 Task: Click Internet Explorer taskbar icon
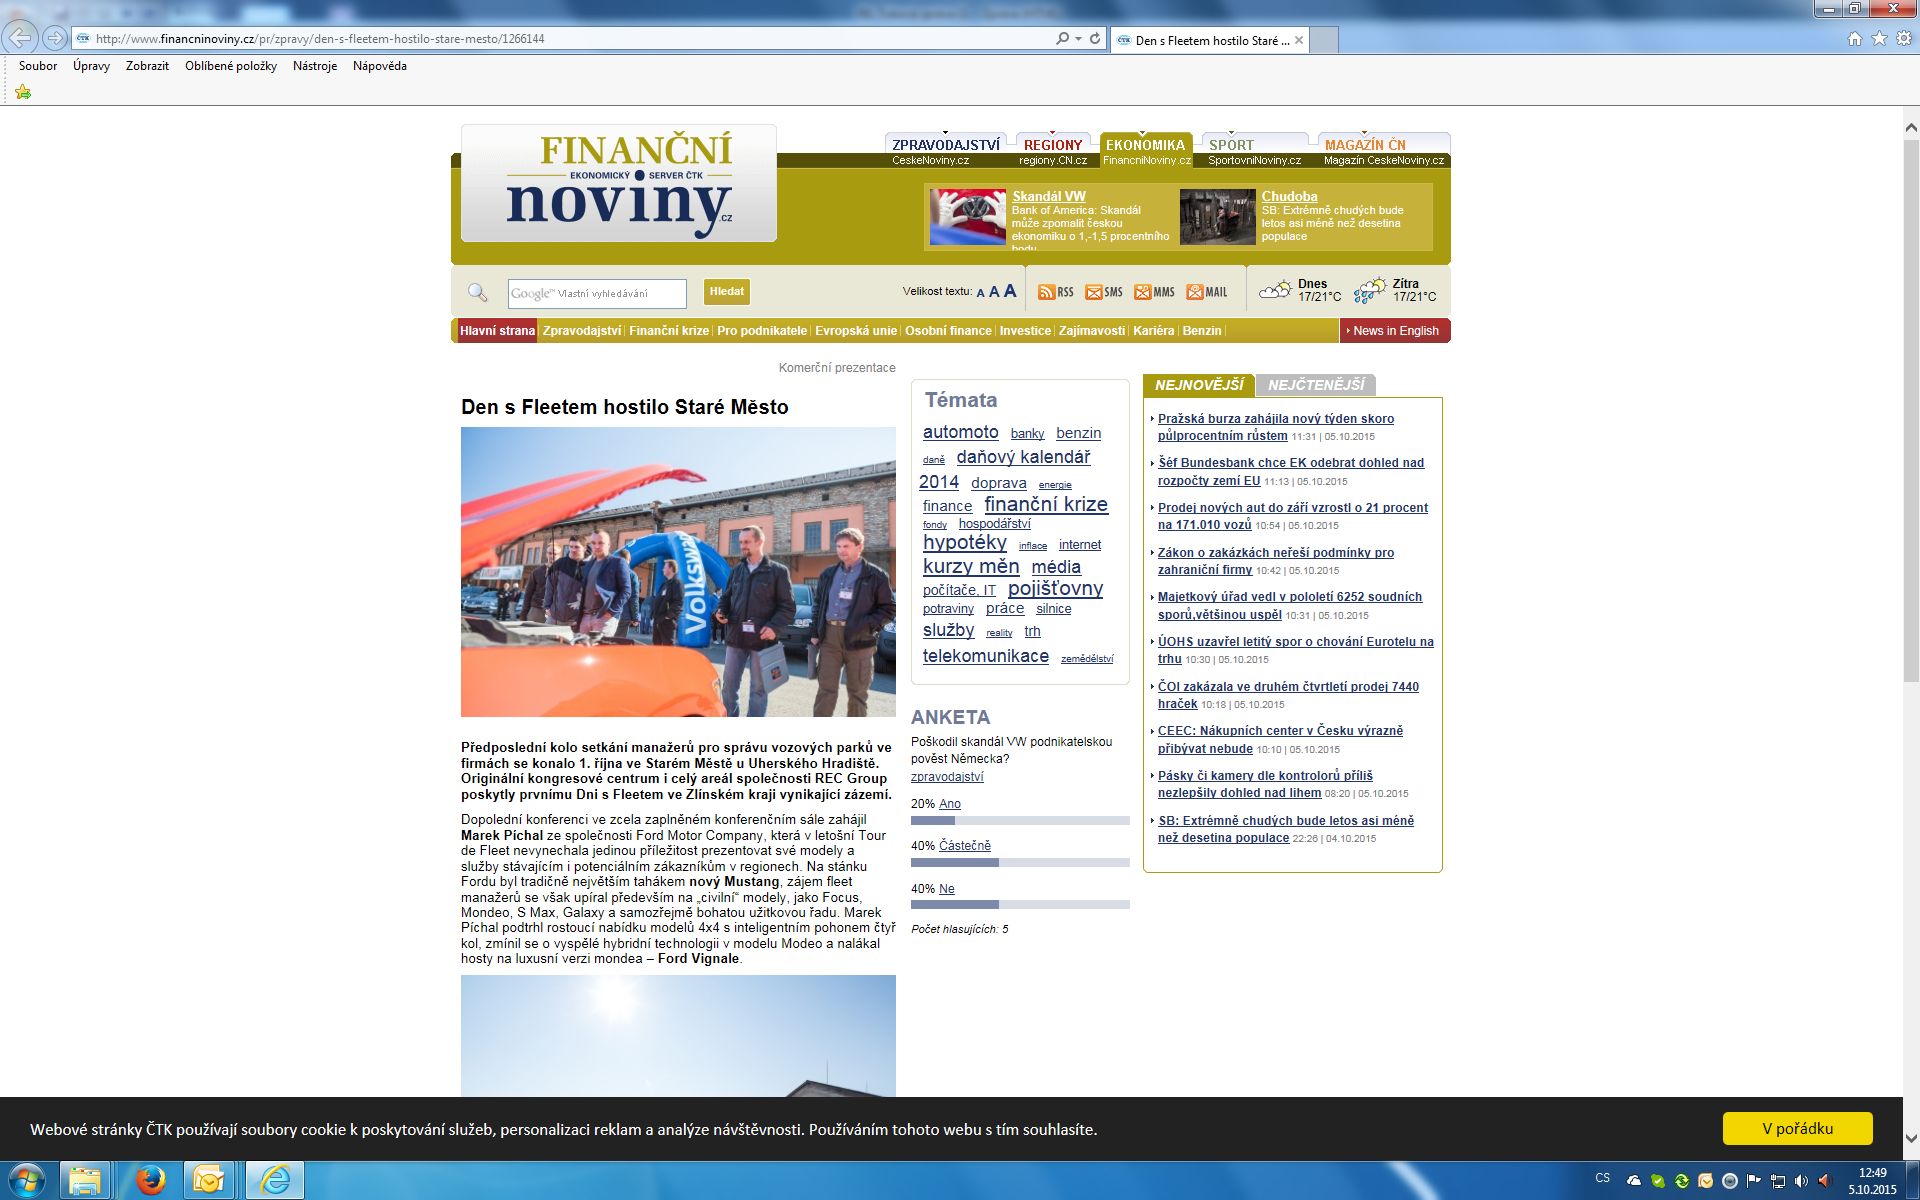click(x=274, y=1181)
